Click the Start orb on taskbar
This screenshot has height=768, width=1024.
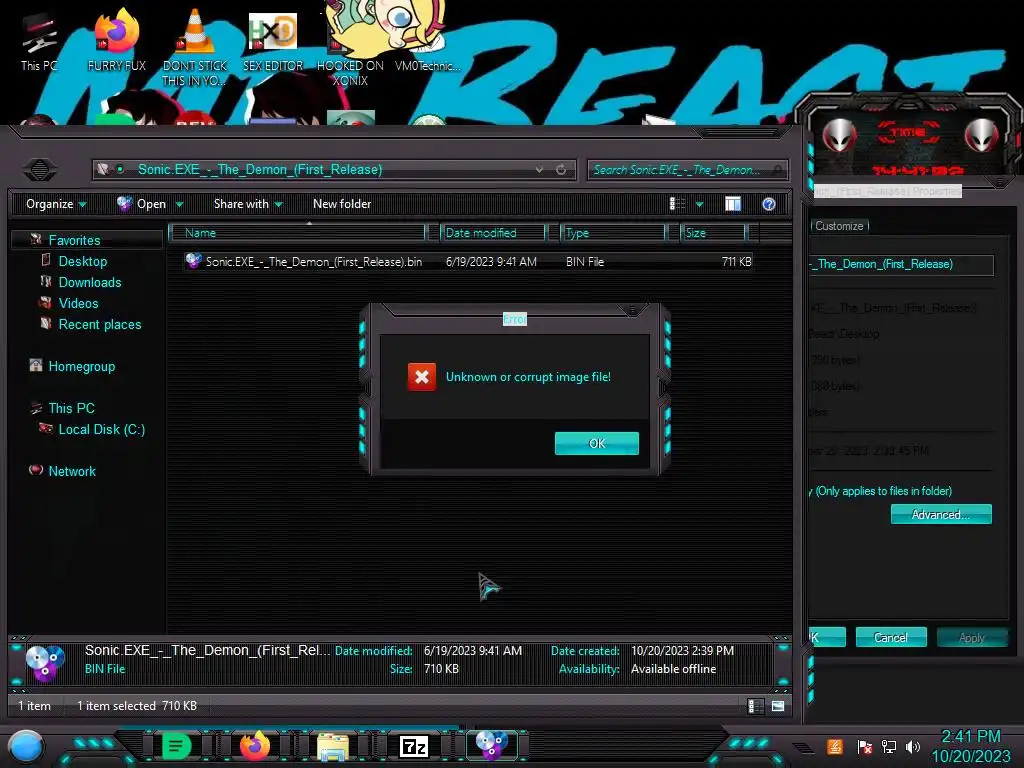26,747
